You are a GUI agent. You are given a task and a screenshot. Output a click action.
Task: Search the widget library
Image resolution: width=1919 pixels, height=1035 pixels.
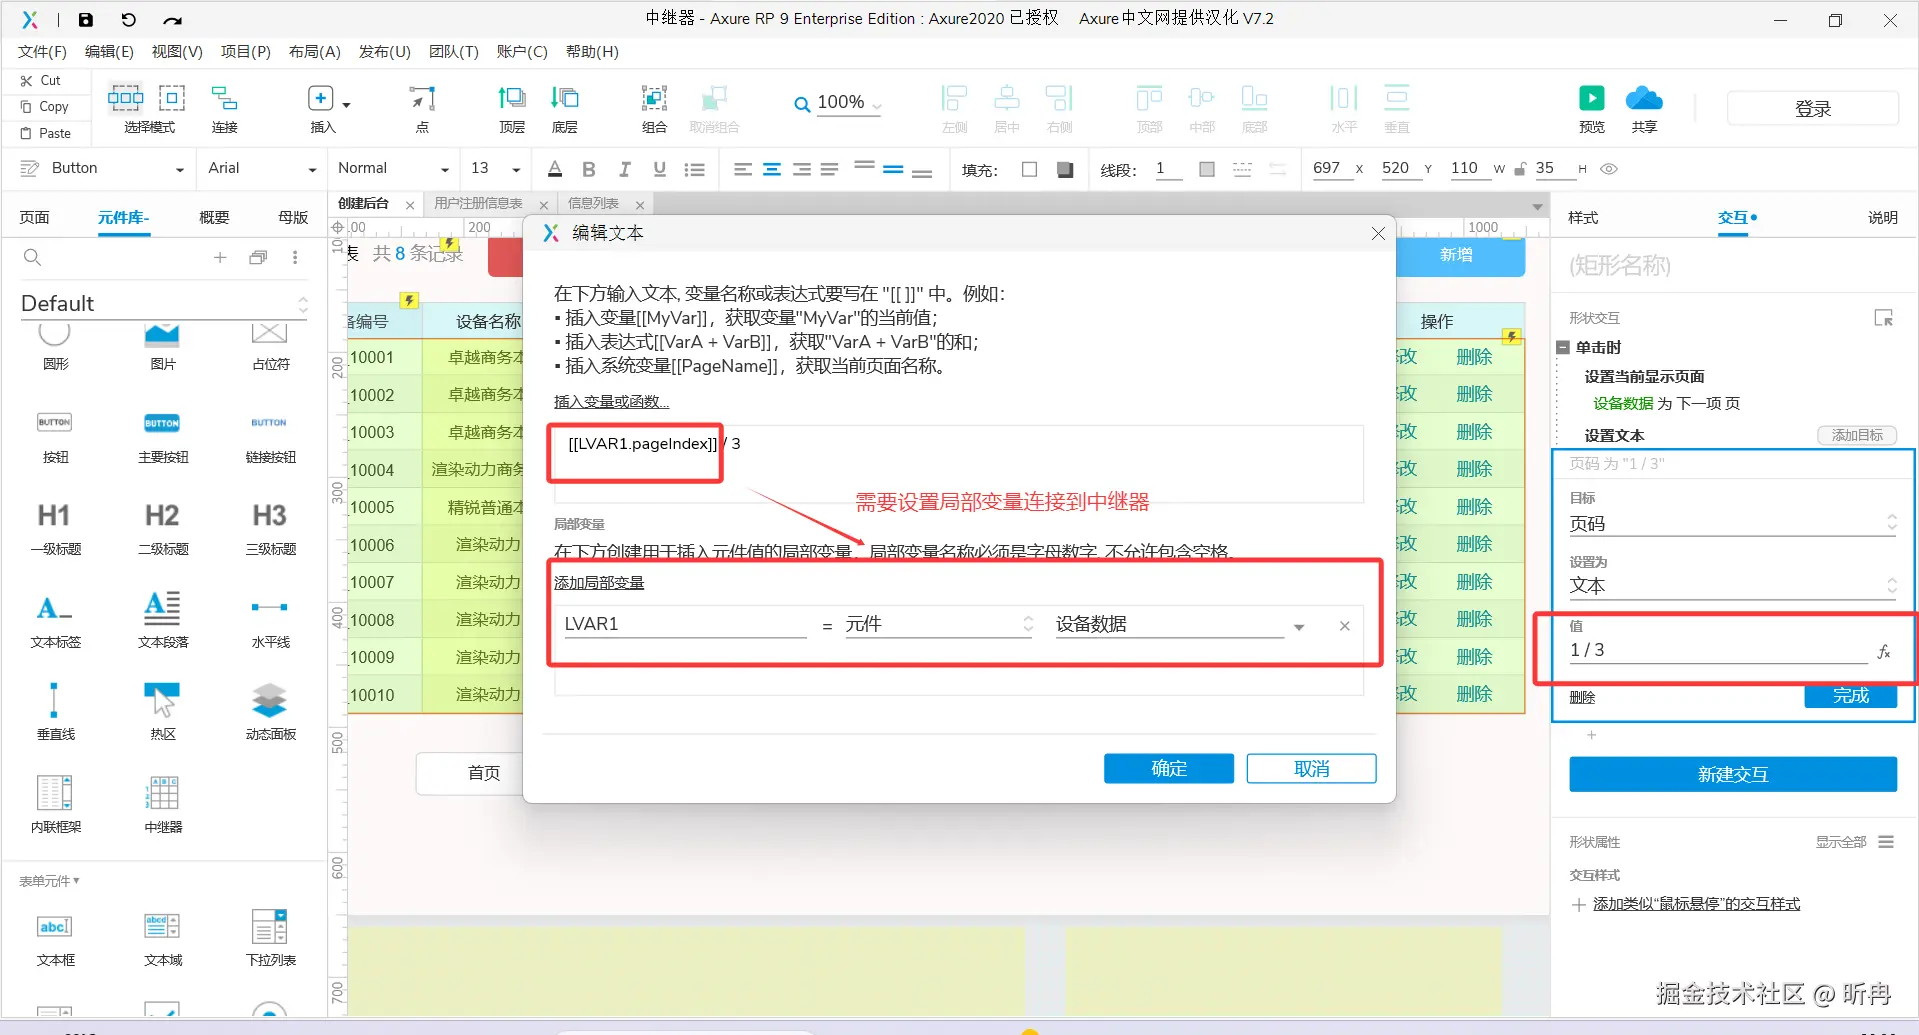pyautogui.click(x=32, y=257)
